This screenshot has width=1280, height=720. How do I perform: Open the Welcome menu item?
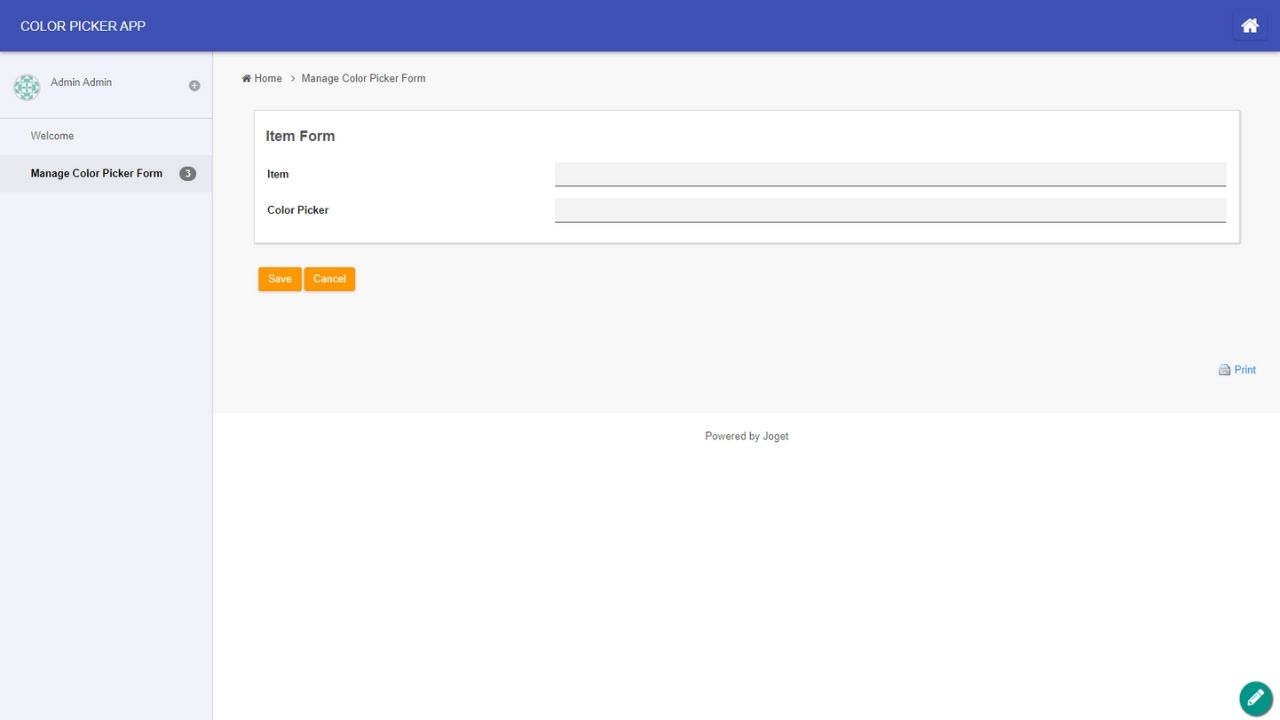(x=52, y=136)
